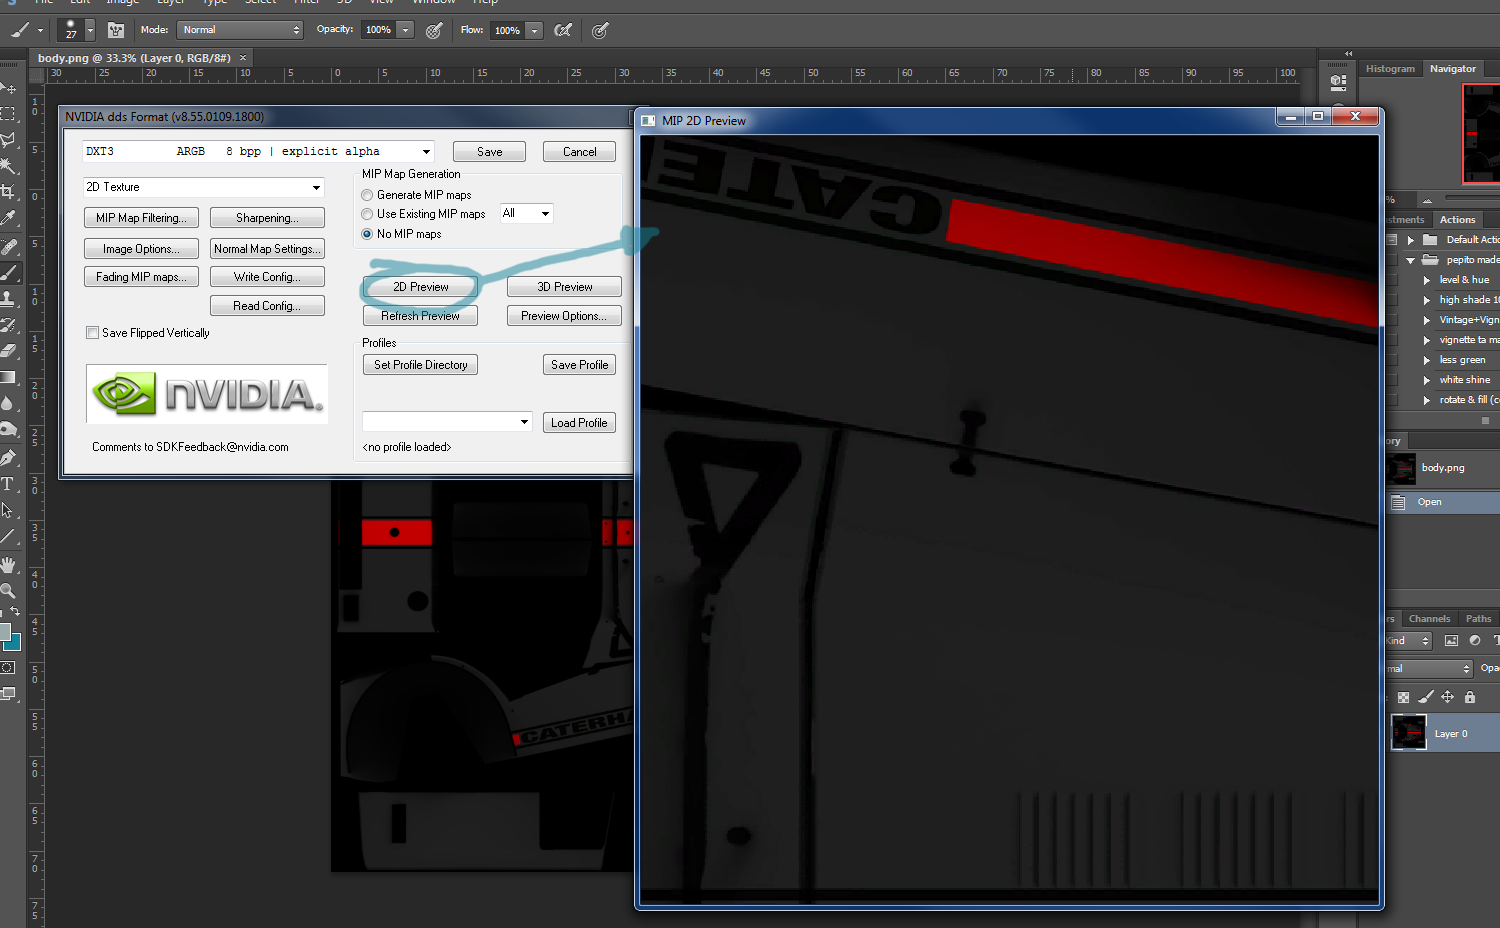Select the Move tool

pos(10,88)
